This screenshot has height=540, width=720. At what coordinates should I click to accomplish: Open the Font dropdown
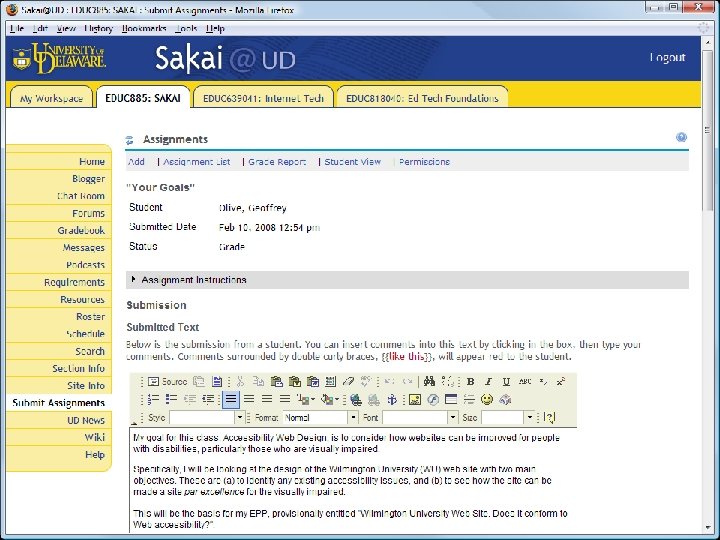420,417
